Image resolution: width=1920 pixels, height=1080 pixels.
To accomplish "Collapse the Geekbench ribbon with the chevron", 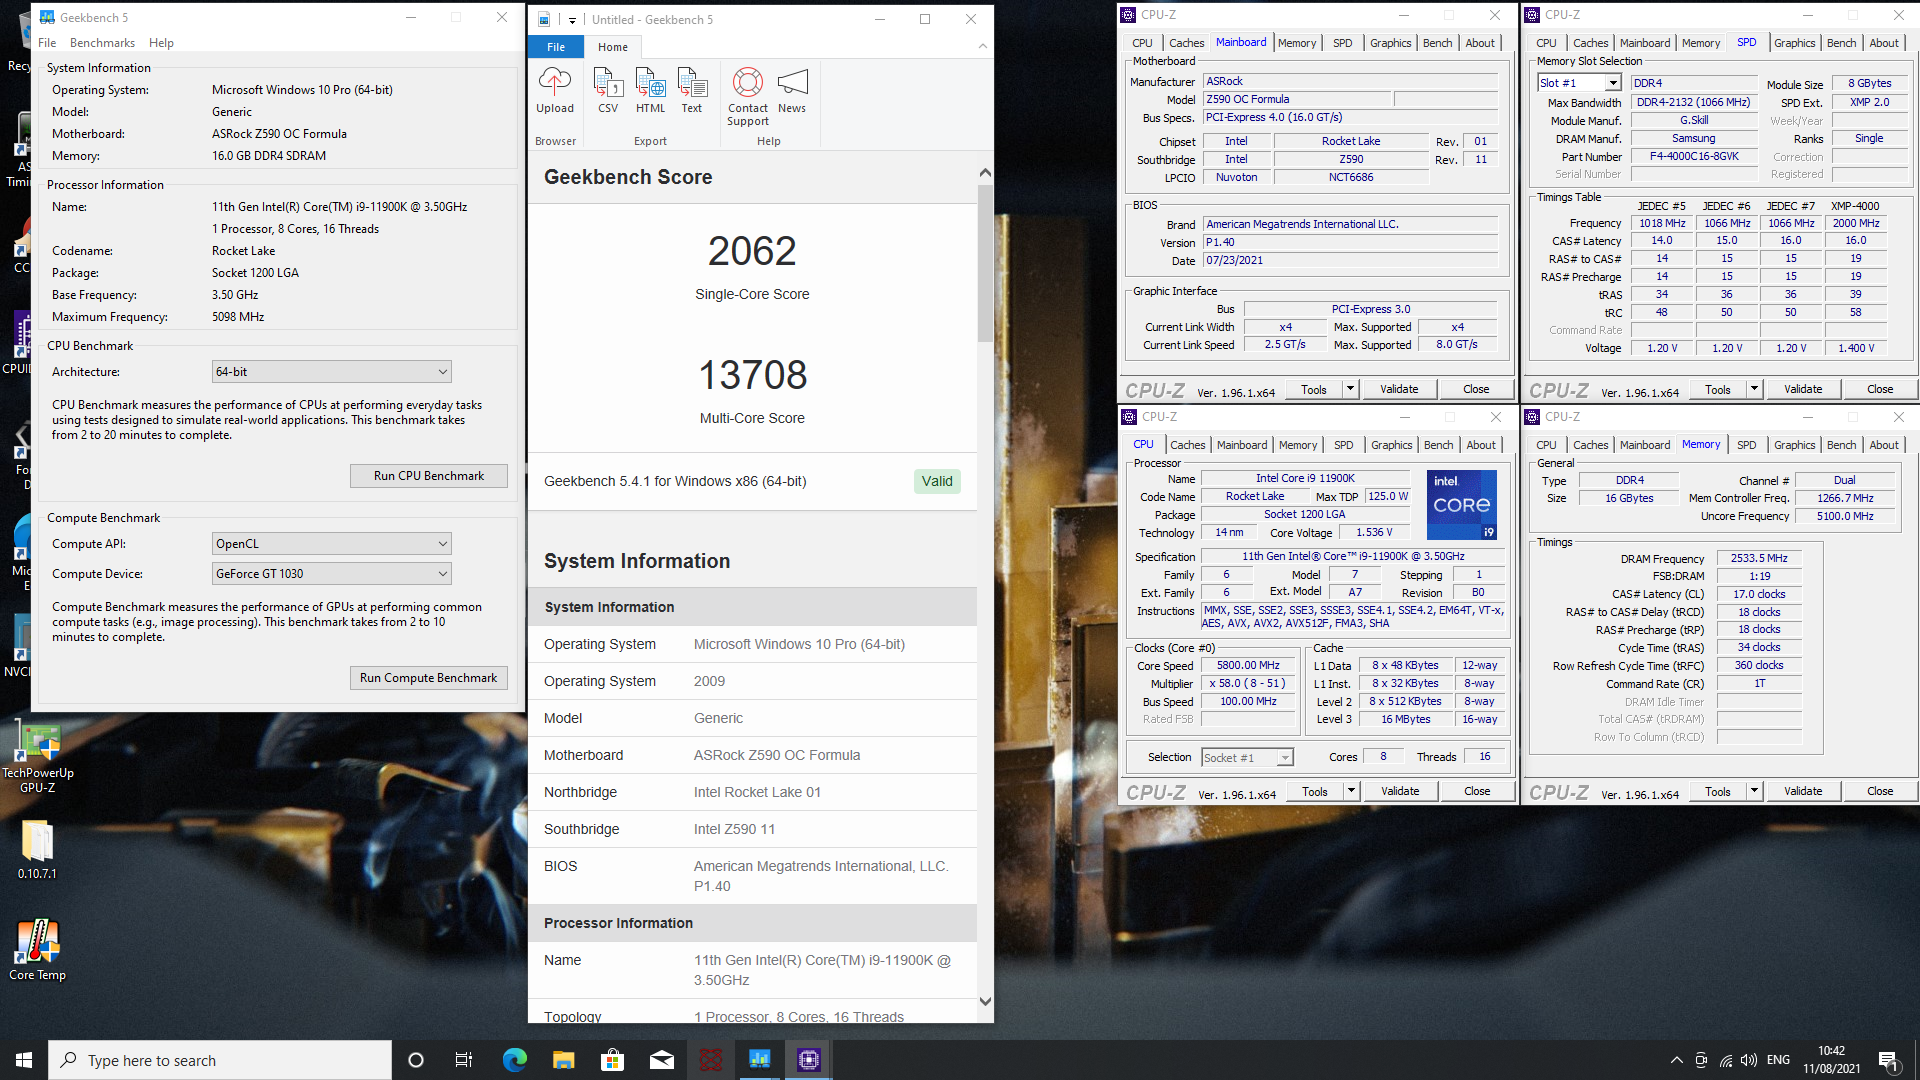I will 982,46.
